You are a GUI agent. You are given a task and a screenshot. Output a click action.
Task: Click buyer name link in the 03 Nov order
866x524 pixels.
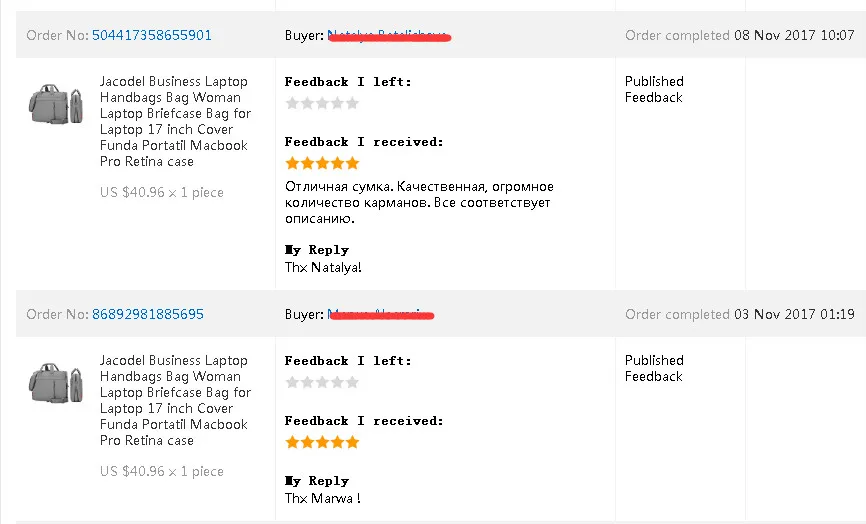[x=380, y=315]
